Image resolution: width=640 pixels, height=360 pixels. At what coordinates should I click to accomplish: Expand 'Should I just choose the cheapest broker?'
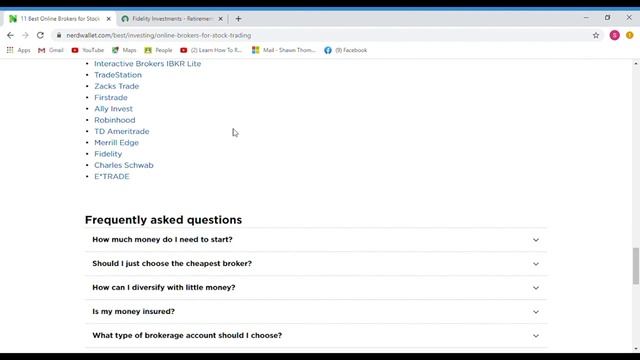pyautogui.click(x=316, y=264)
